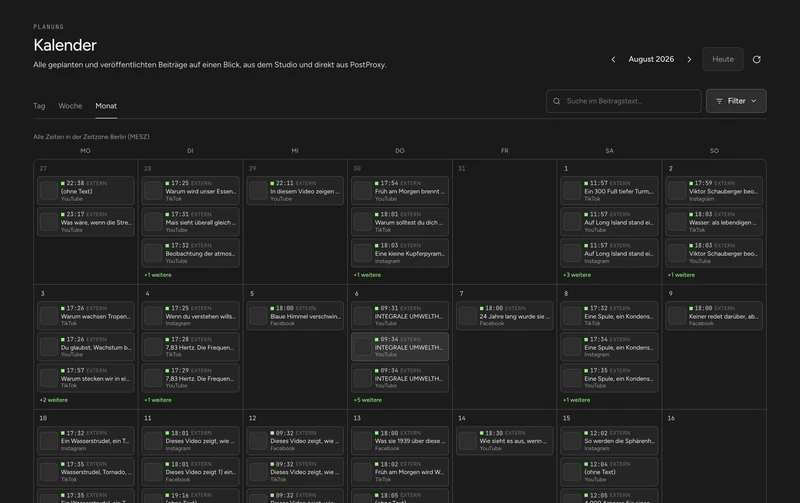Open 09:32 Dieses Video zeigt Facebook post
The image size is (800, 503).
pyautogui.click(x=295, y=441)
